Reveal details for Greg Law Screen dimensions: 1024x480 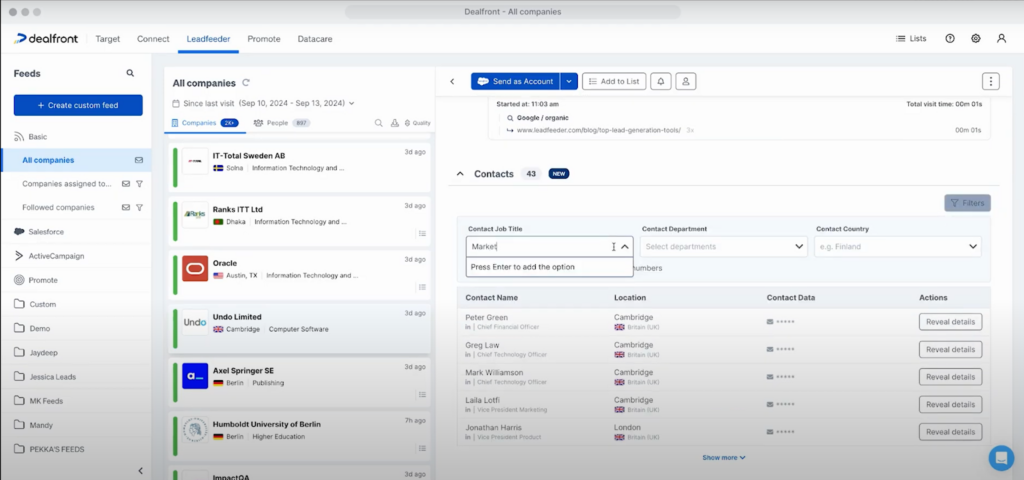(950, 349)
